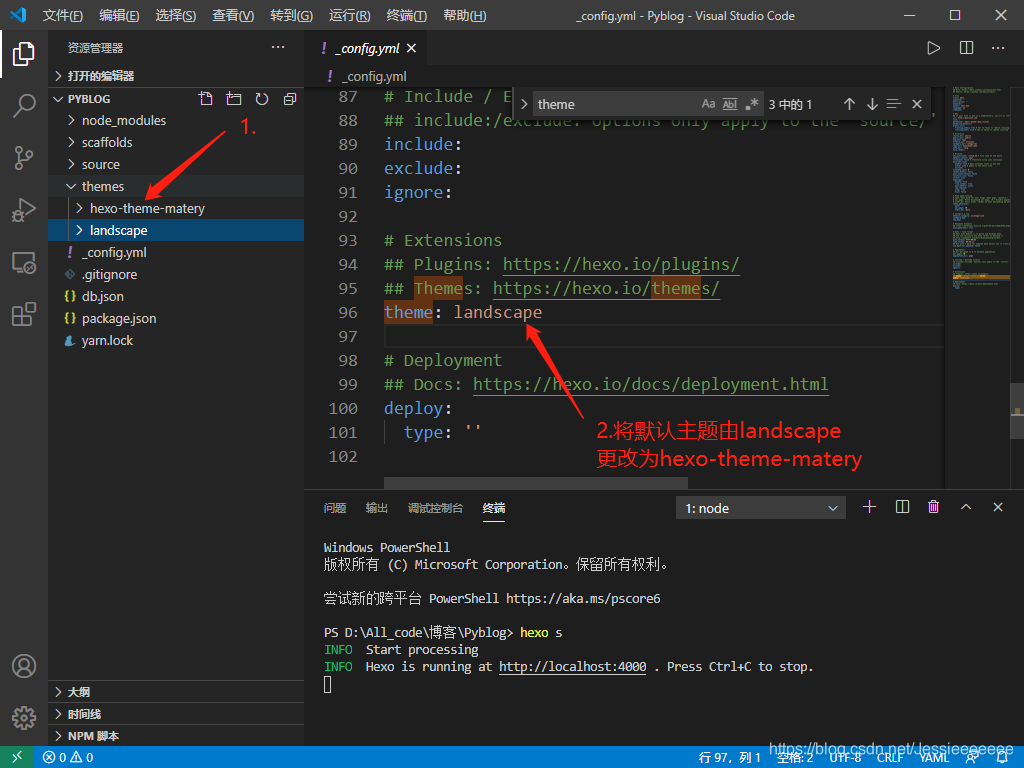Open the Search view in activity bar
This screenshot has height=768, width=1024.
tap(24, 105)
